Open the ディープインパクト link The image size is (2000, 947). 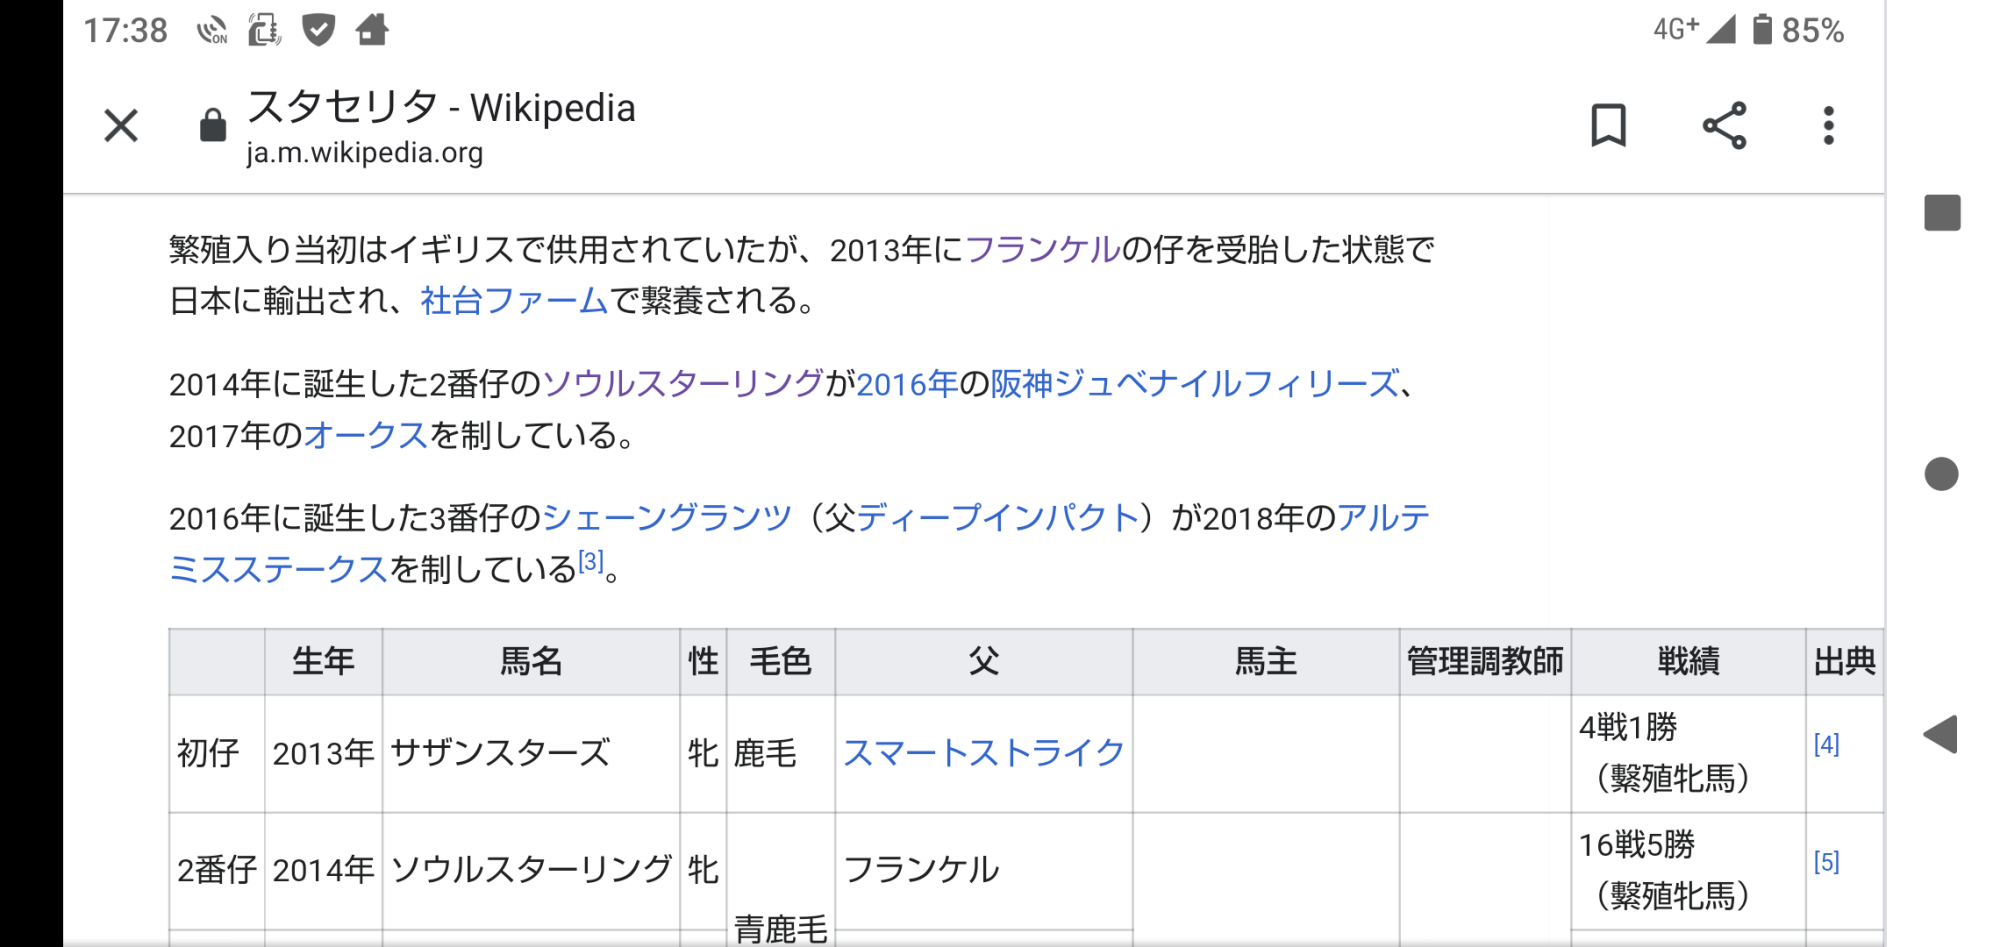(x=998, y=518)
